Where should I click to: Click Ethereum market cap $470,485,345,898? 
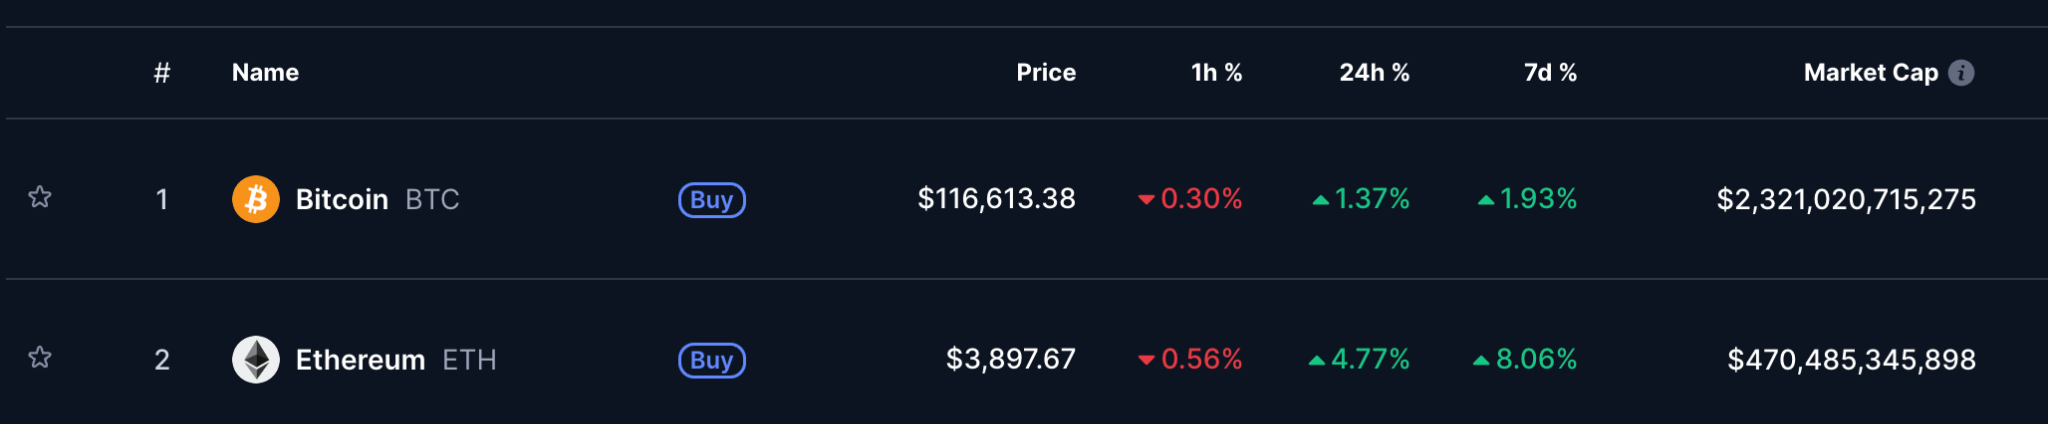1852,359
